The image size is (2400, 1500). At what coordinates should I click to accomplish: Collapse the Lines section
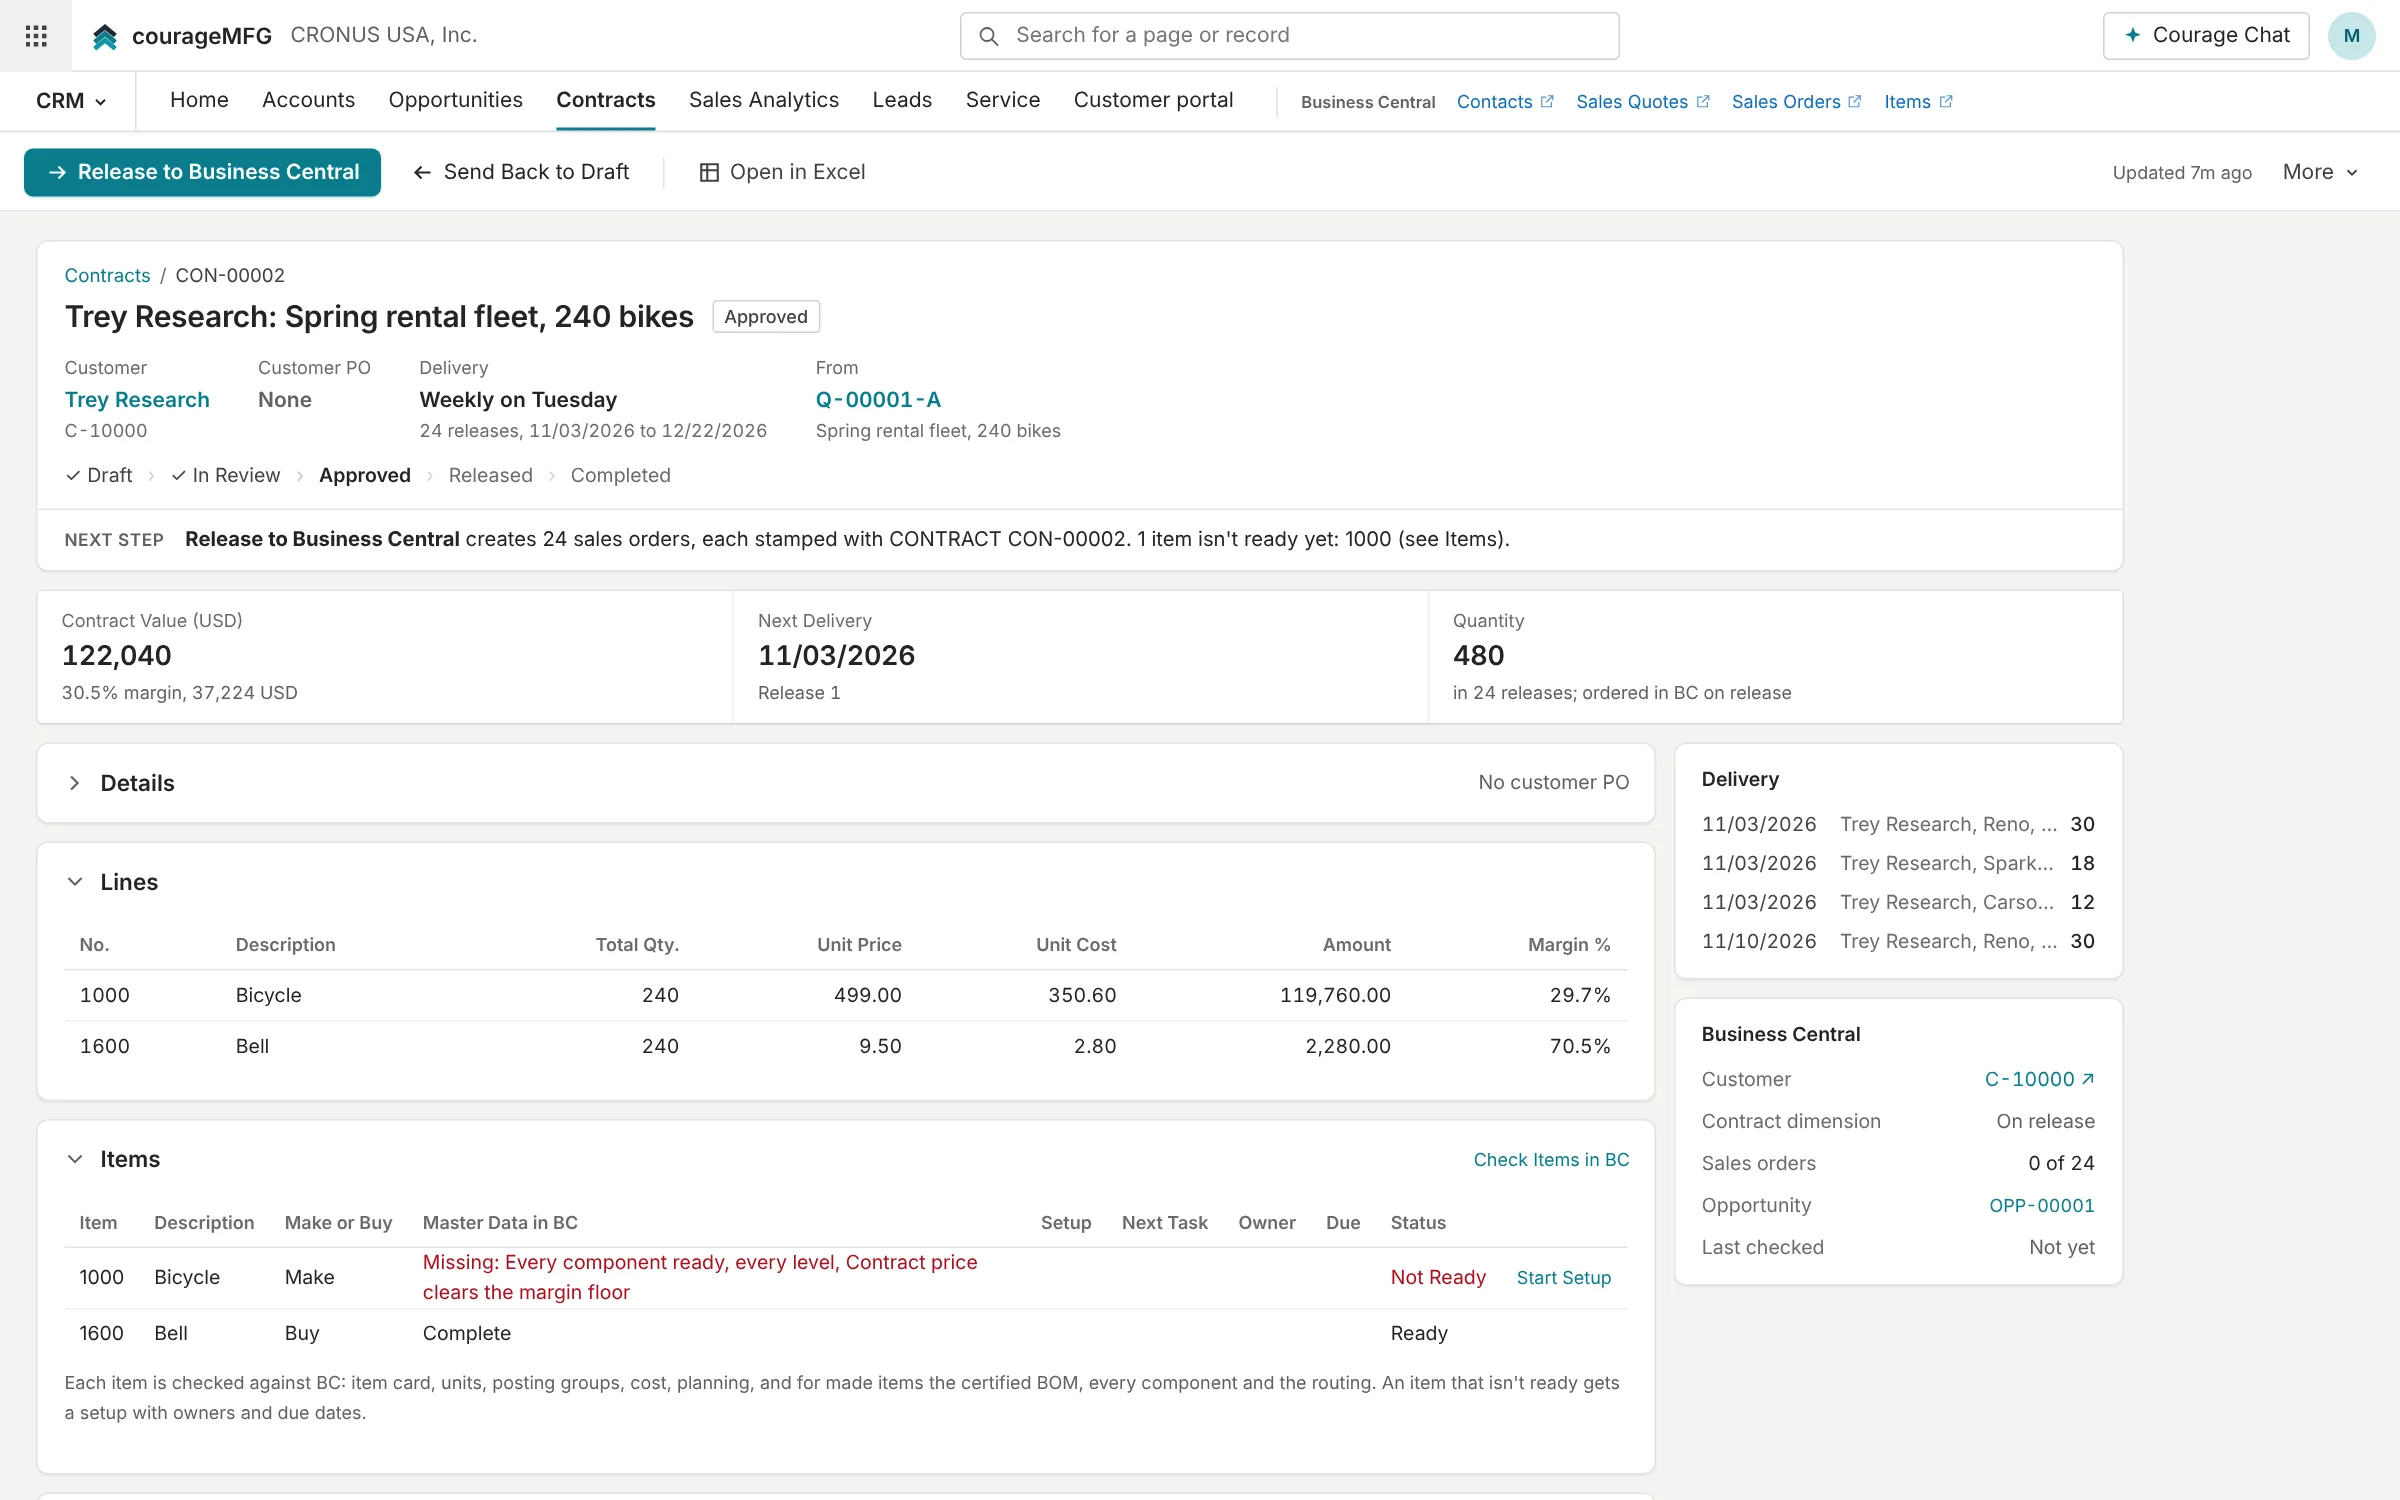point(75,882)
